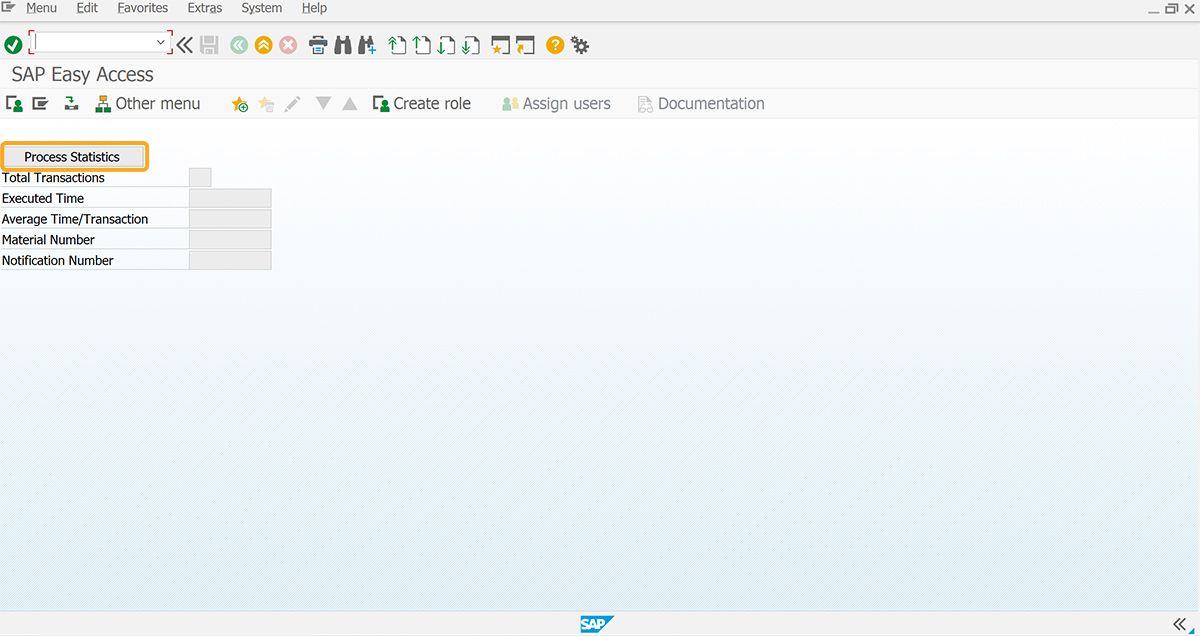Screen dimensions: 1200x636
Task: Click the Average Time/Transaction value field
Action: tap(230, 219)
